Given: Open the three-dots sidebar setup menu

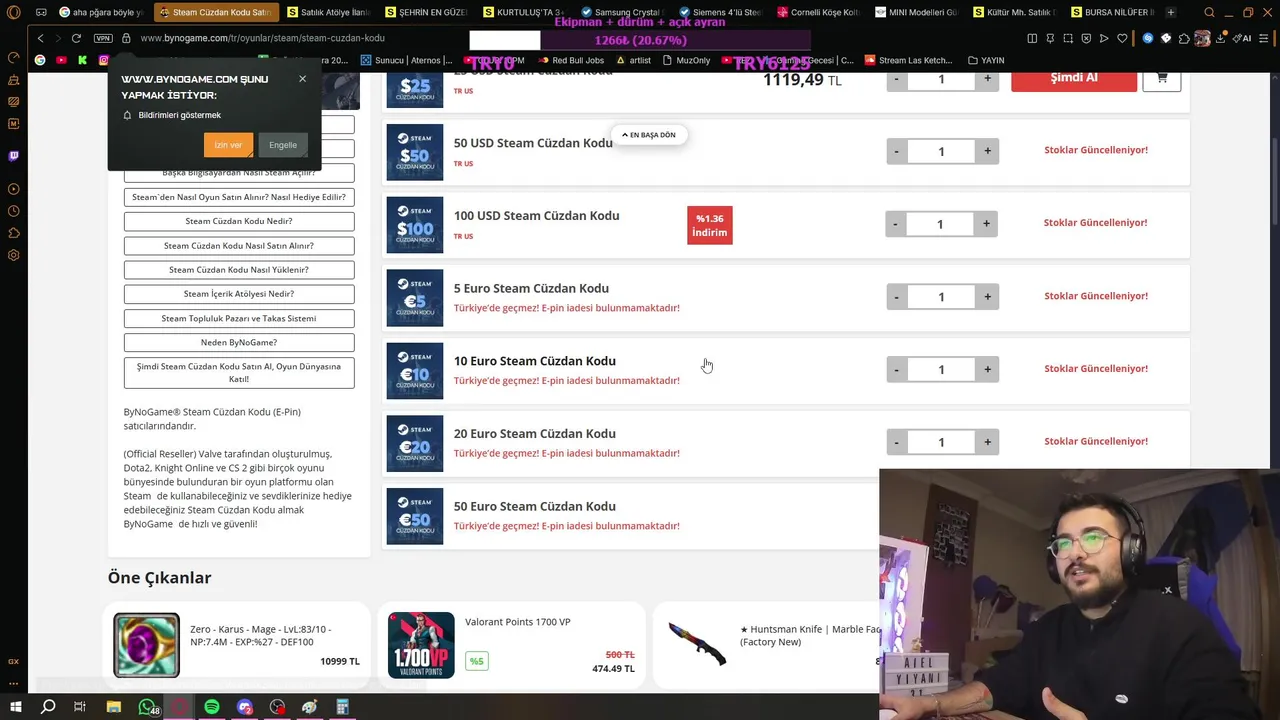Looking at the screenshot, I should point(13,683).
